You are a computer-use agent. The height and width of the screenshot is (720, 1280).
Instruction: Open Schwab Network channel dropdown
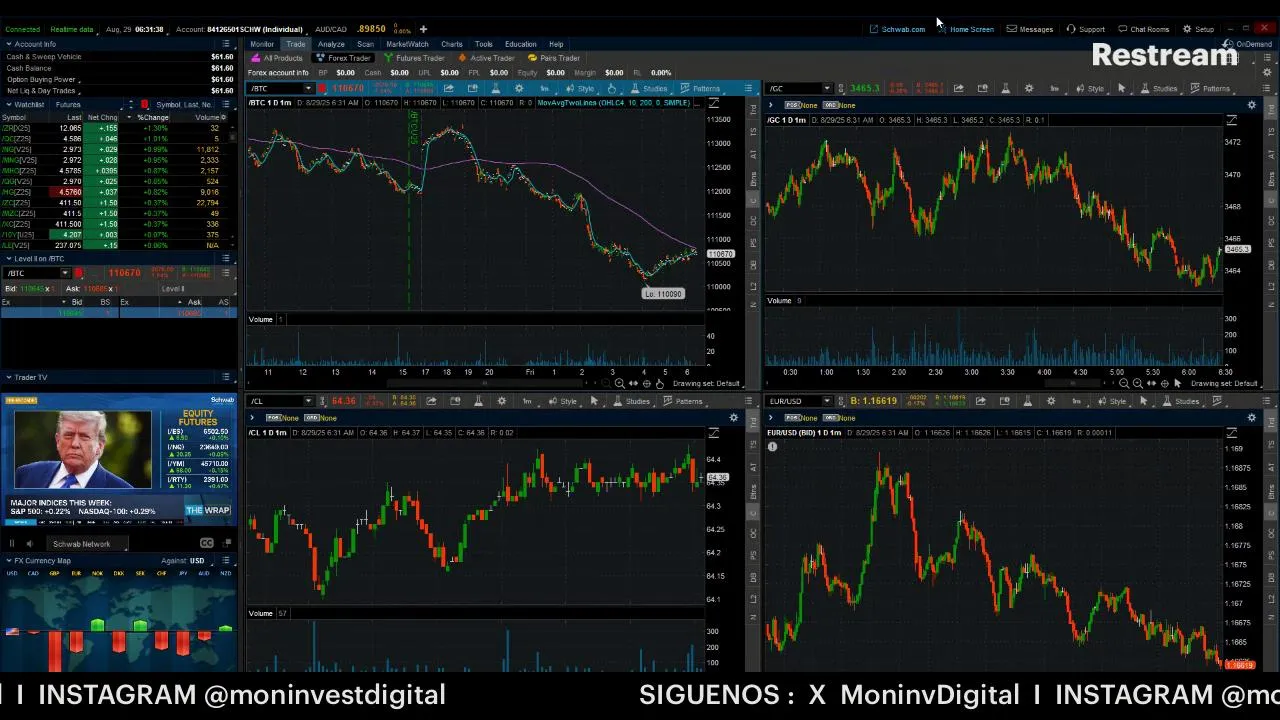[x=87, y=544]
